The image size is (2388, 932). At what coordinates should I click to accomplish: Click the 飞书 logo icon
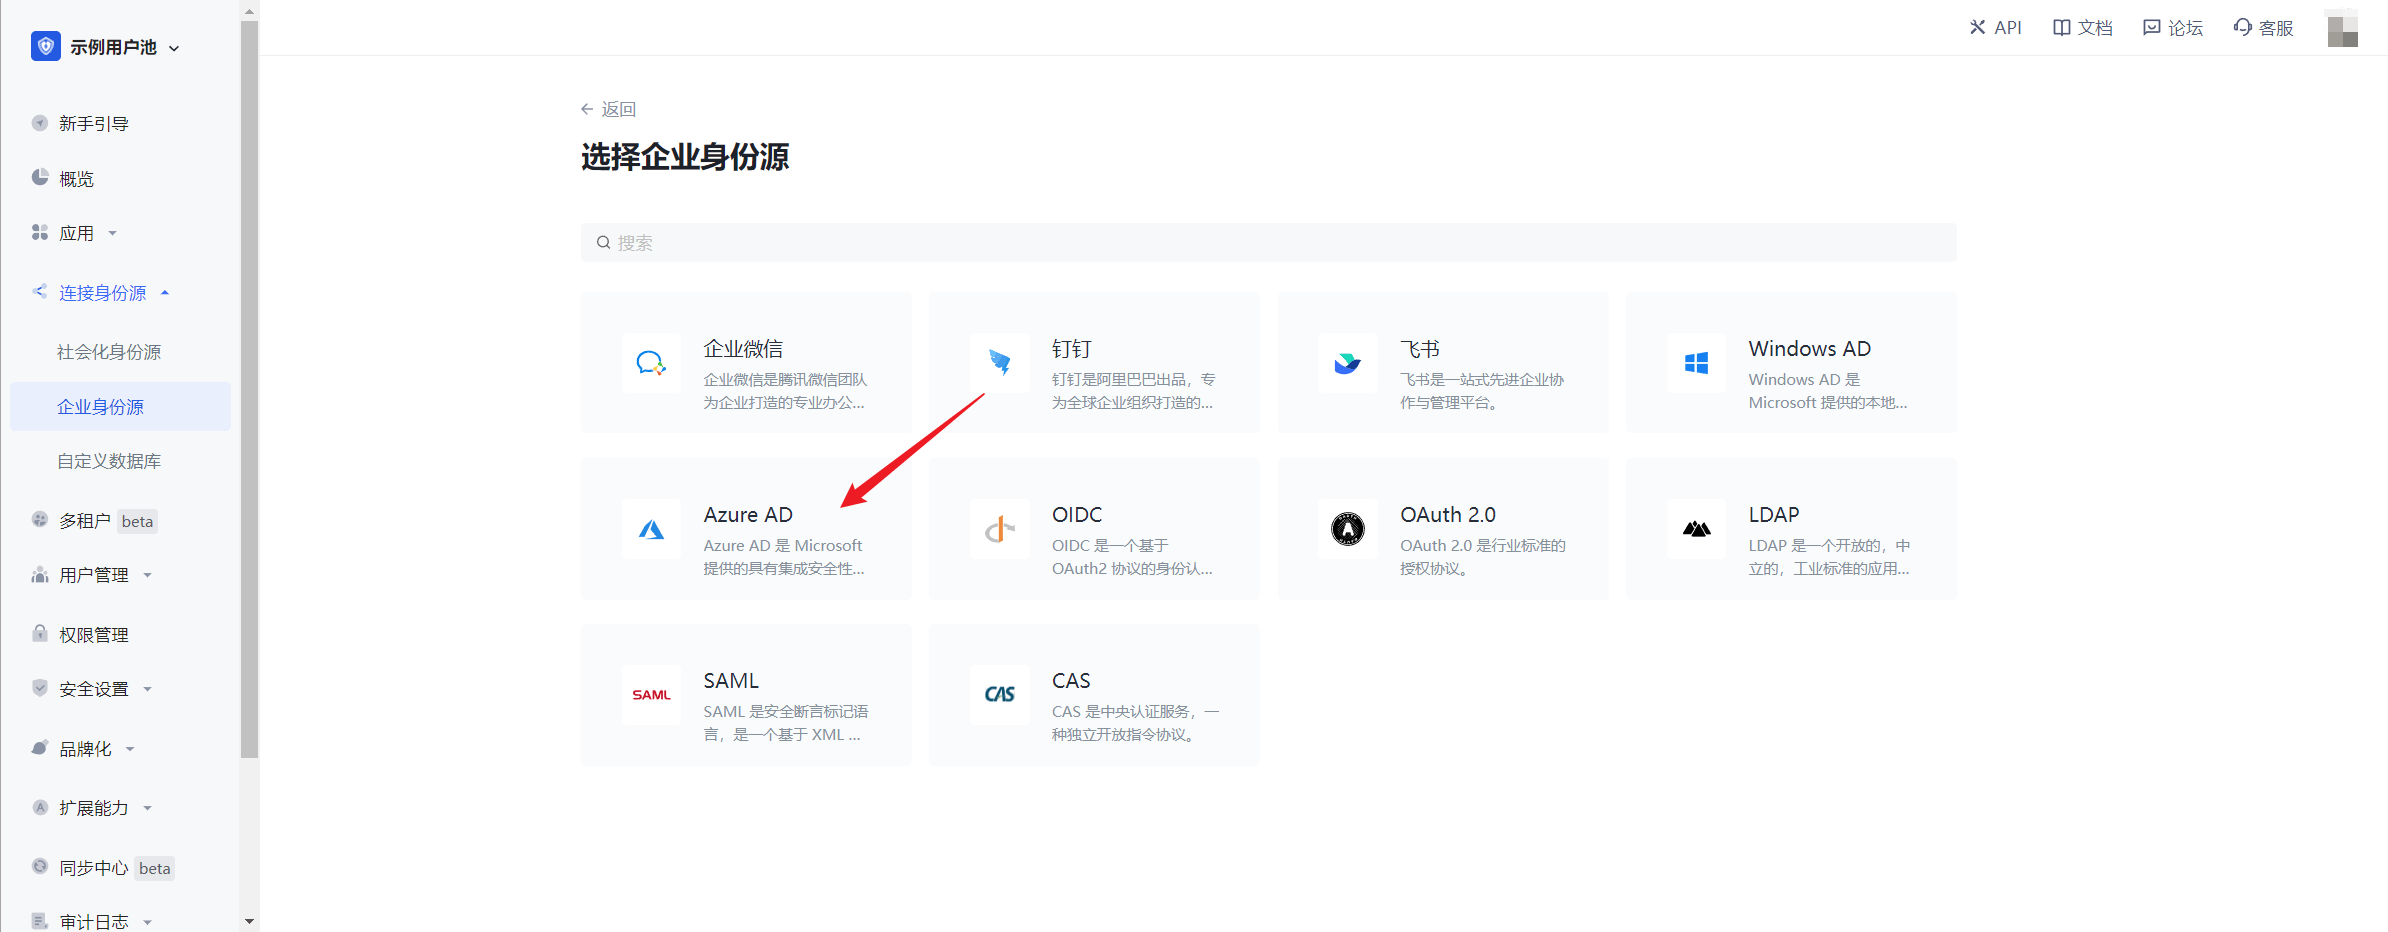point(1347,363)
